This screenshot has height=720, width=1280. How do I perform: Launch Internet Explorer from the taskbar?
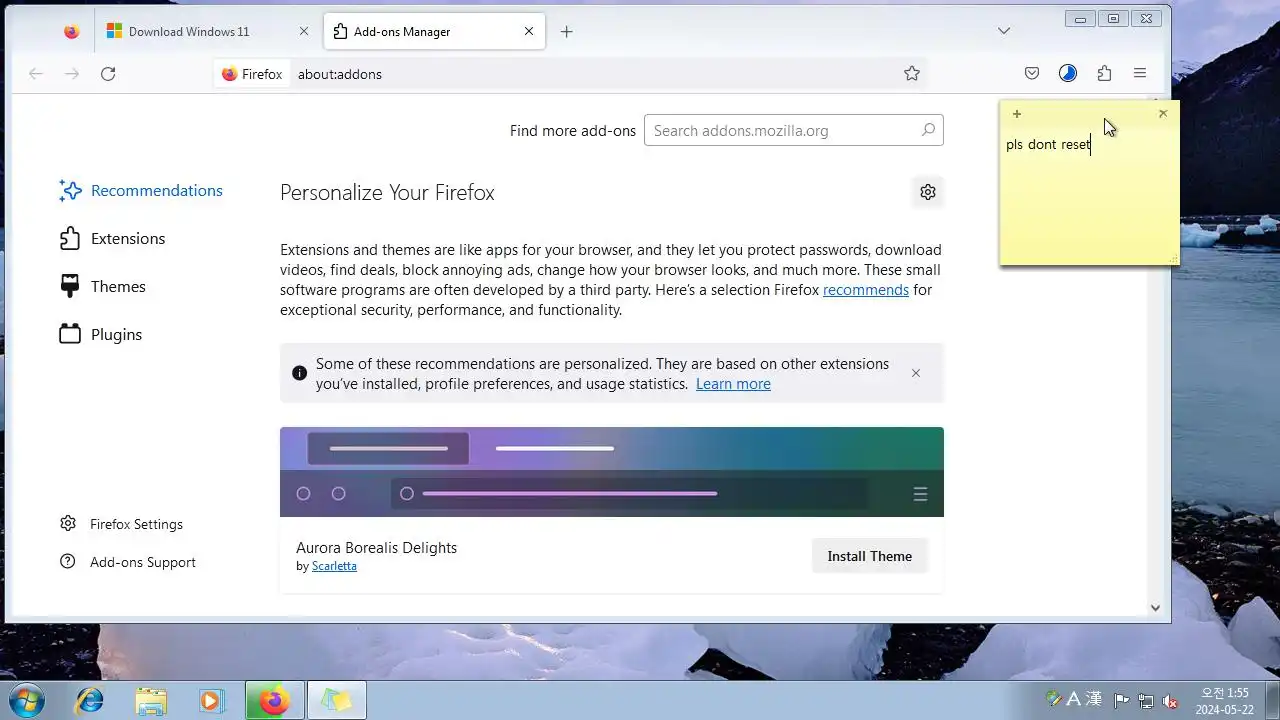pyautogui.click(x=90, y=701)
